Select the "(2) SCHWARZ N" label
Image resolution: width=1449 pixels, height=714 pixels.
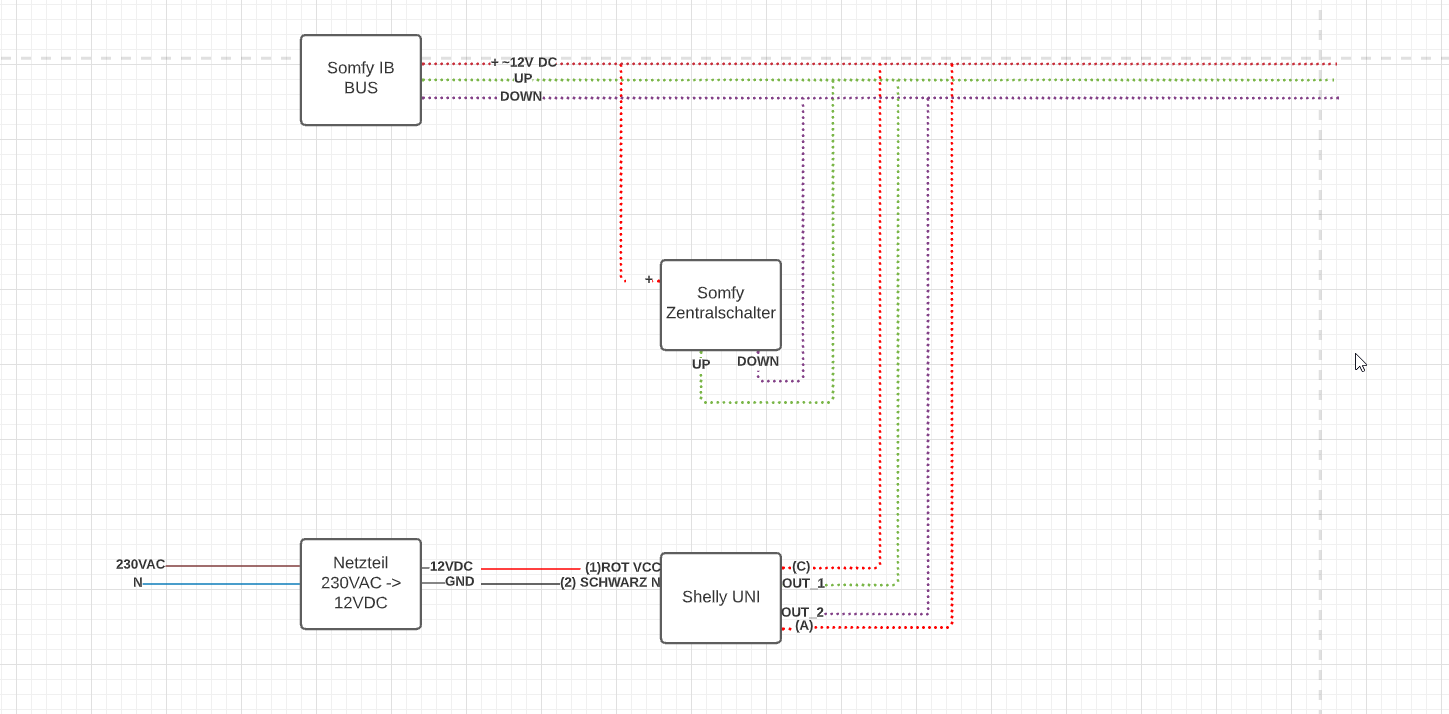coord(610,582)
